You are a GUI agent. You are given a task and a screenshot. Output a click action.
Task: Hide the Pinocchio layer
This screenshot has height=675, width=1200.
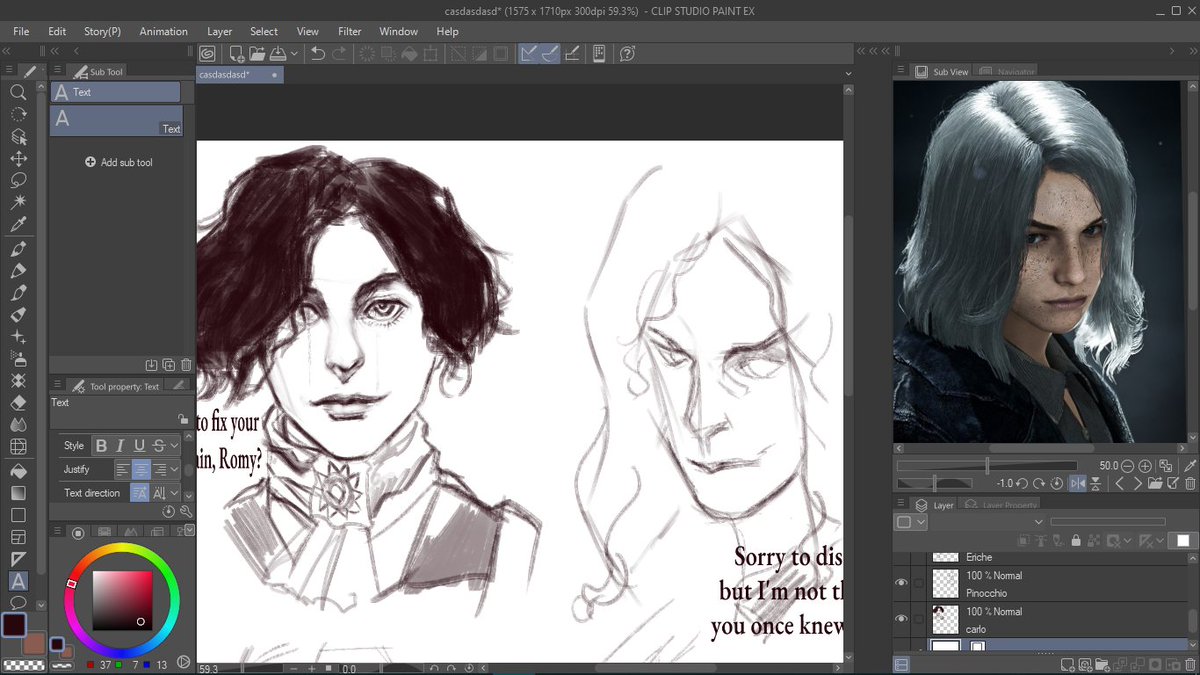click(902, 584)
